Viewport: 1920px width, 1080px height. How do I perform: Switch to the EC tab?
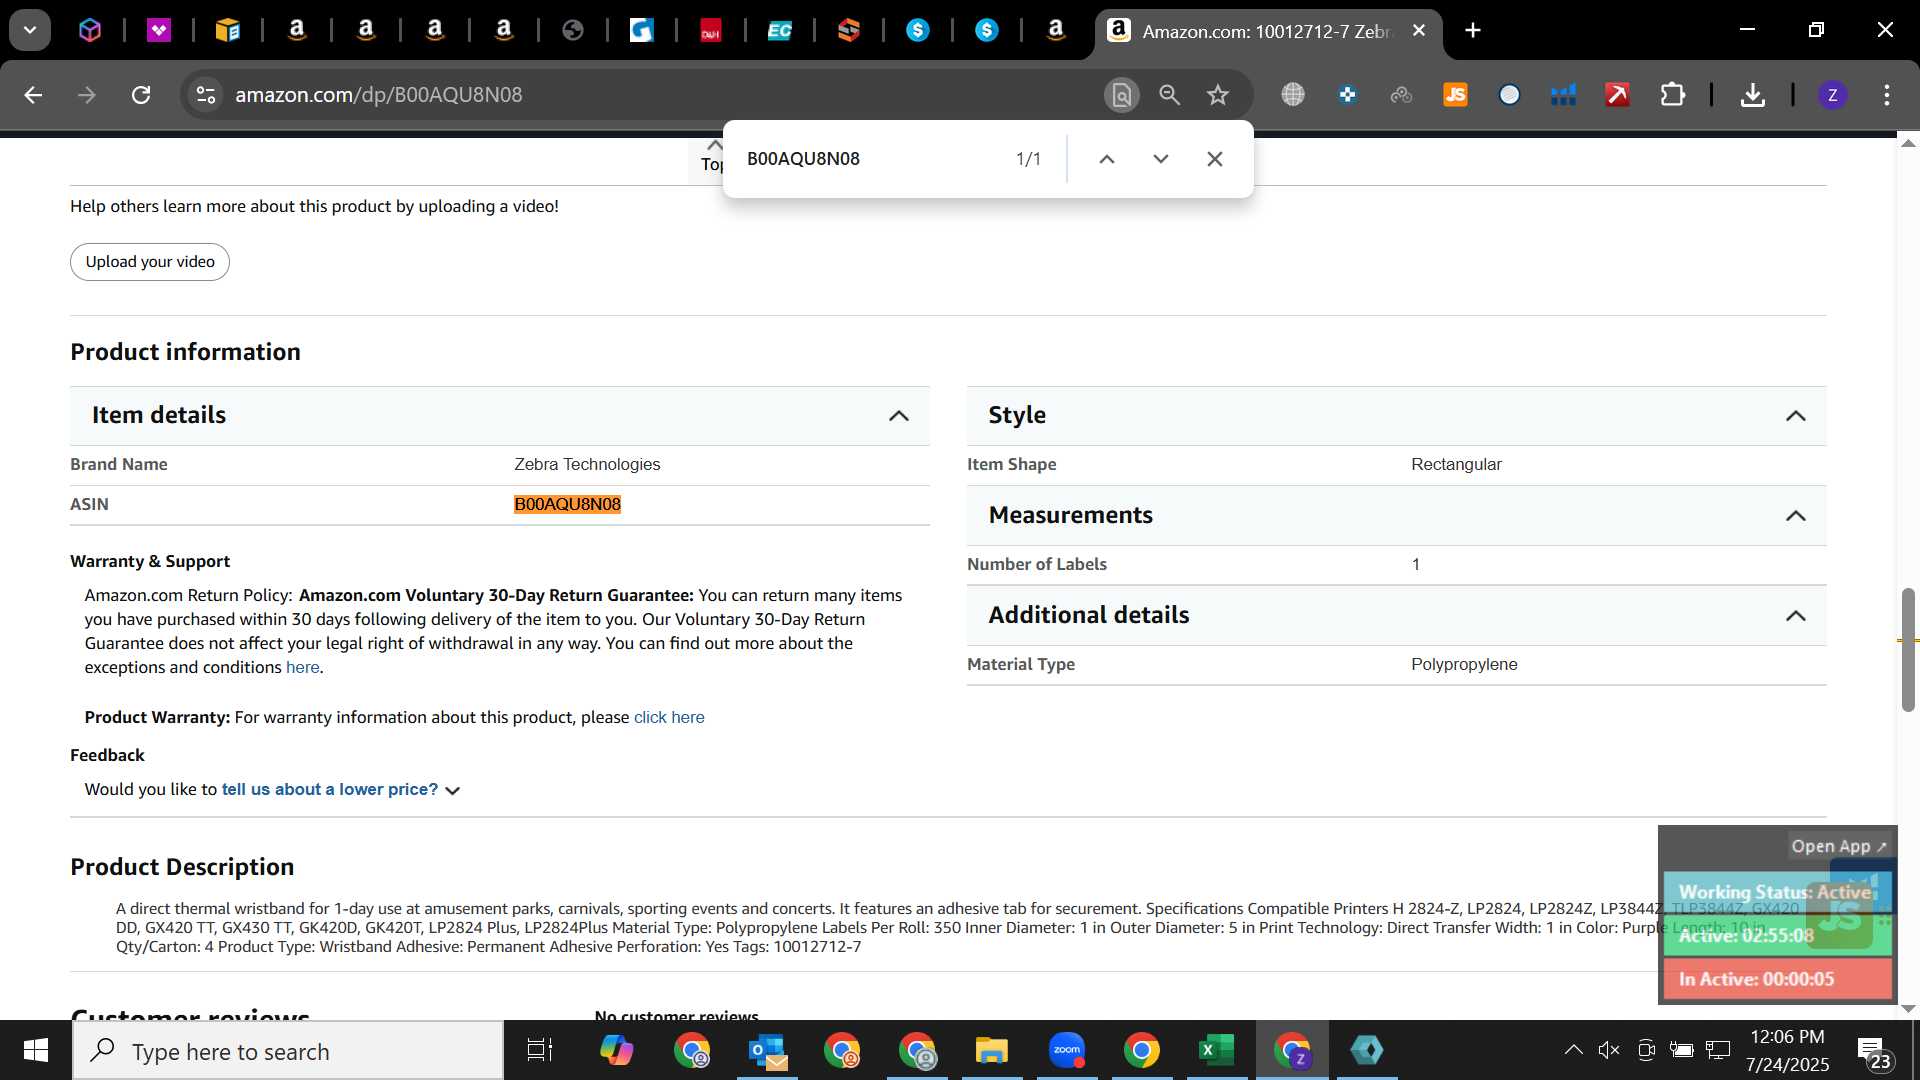(780, 31)
